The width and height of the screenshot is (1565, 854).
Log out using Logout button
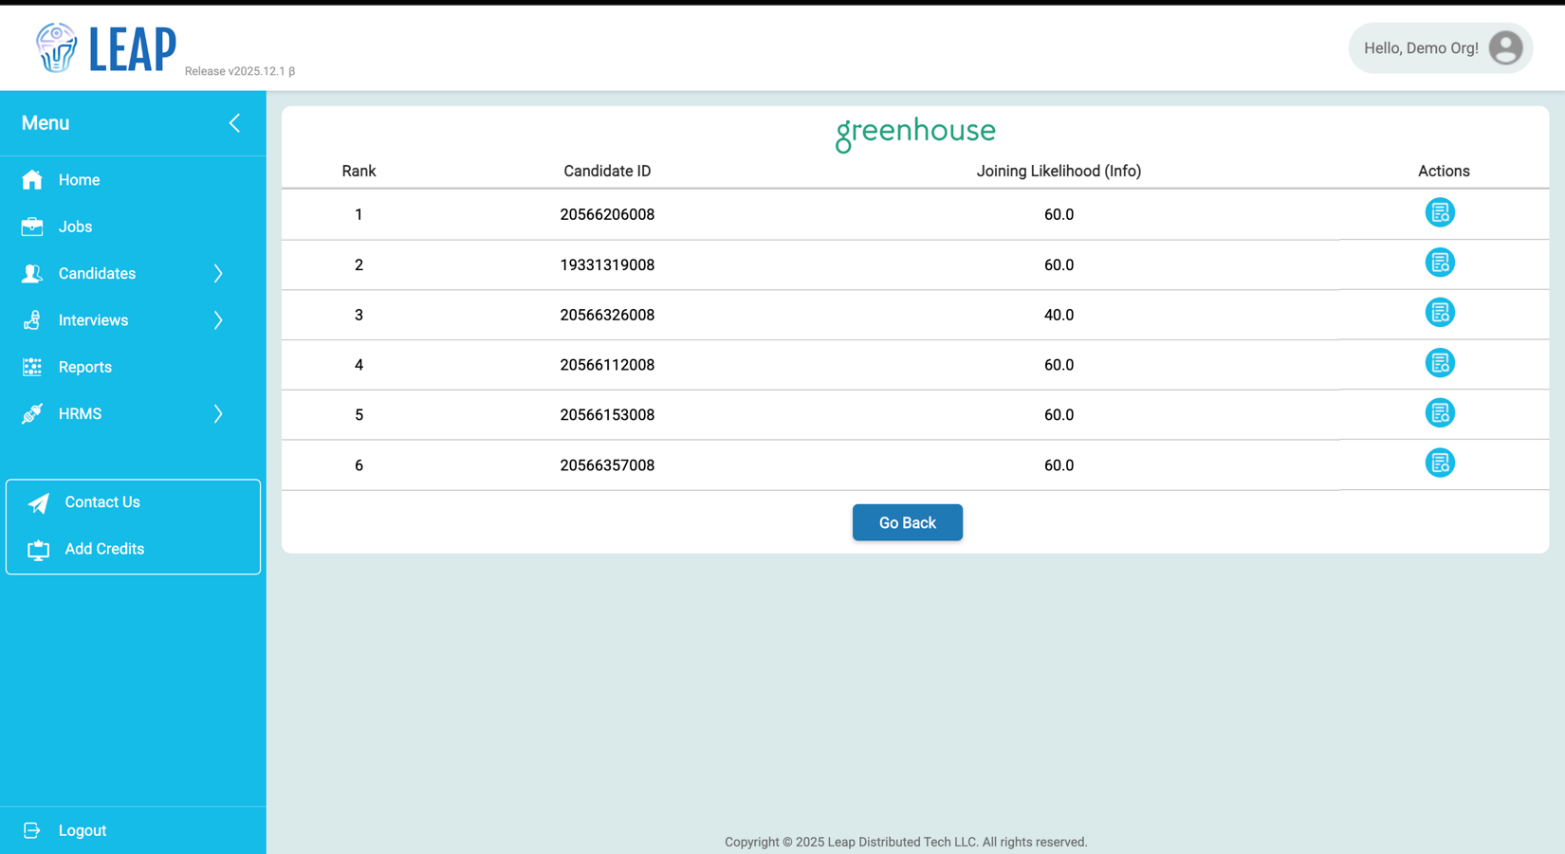[81, 830]
